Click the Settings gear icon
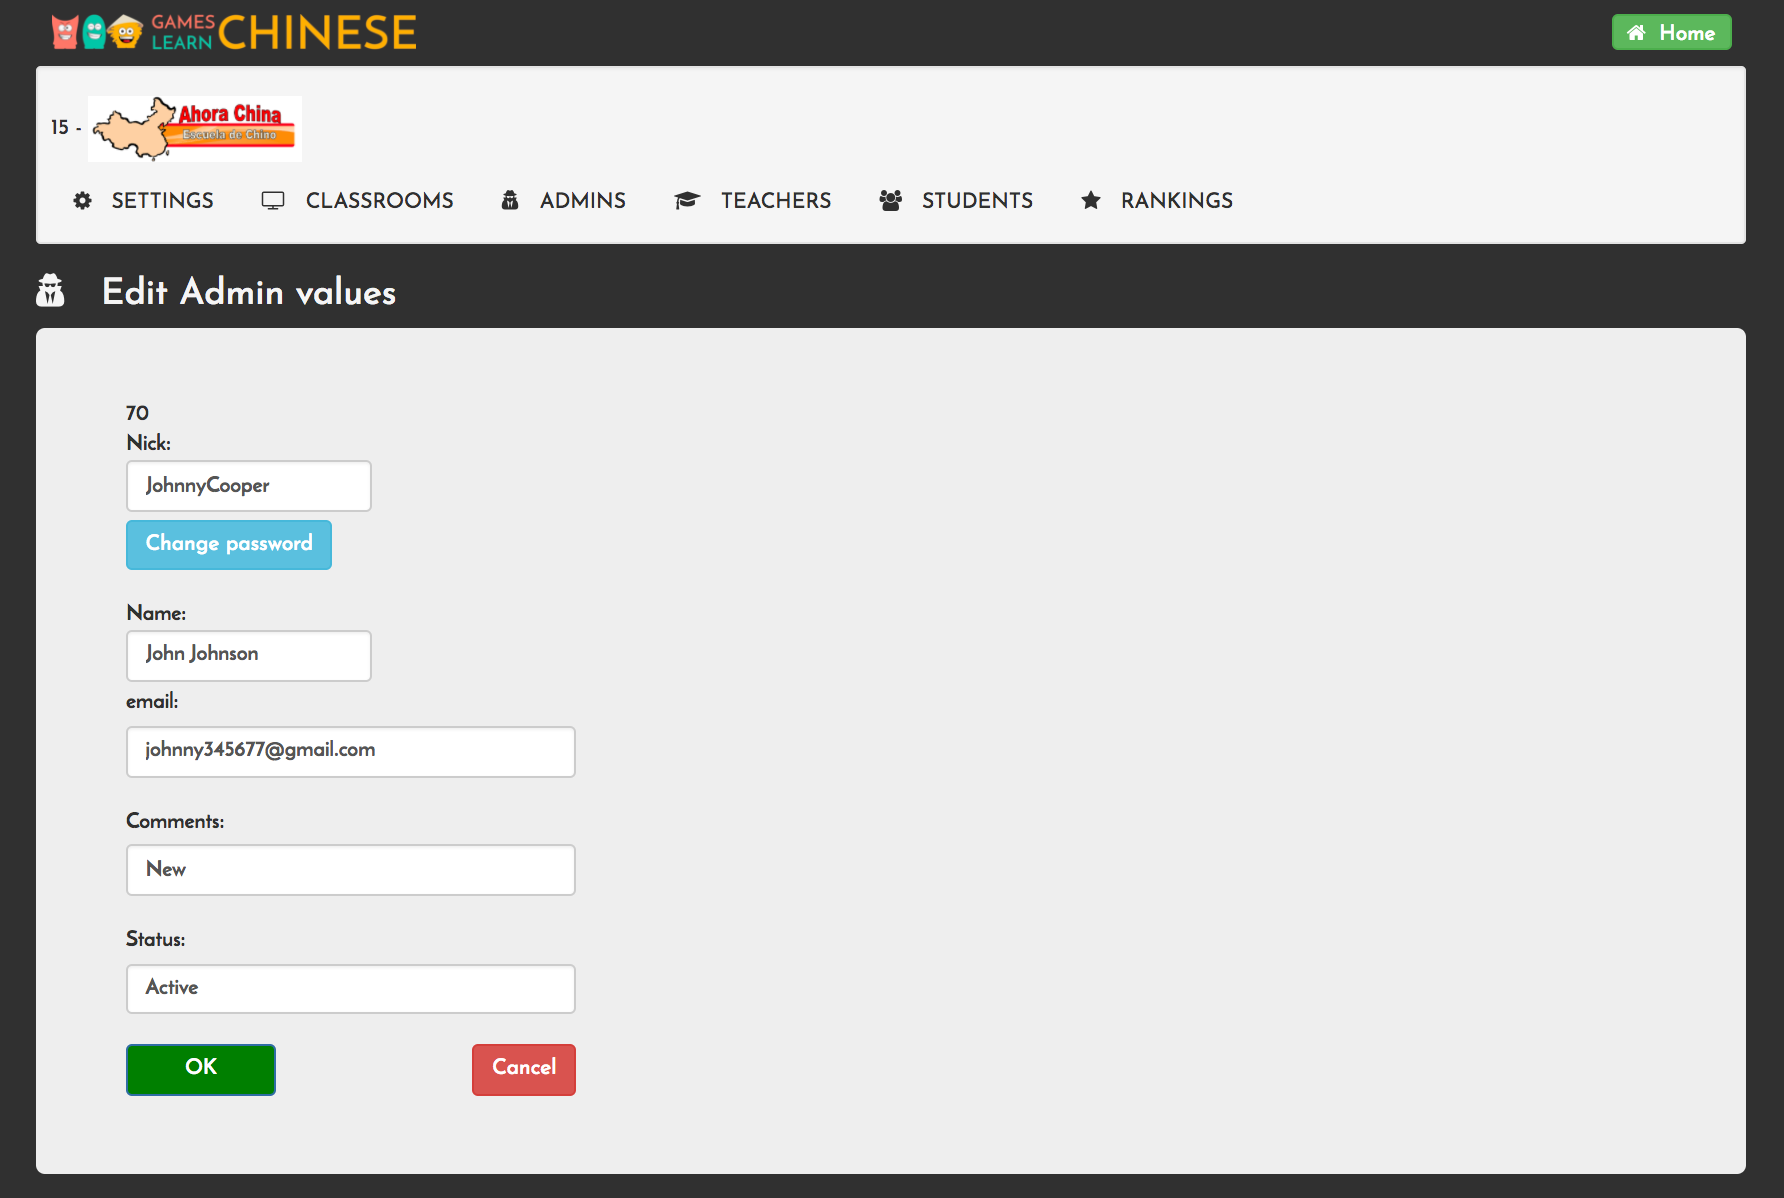Screen dimensions: 1784x1198 pos(83,201)
